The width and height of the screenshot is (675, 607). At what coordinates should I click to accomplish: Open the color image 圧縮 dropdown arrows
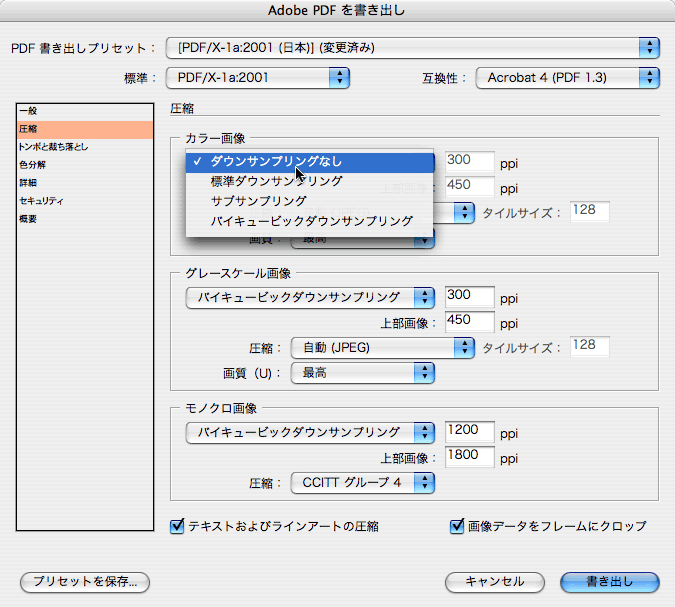pyautogui.click(x=464, y=213)
